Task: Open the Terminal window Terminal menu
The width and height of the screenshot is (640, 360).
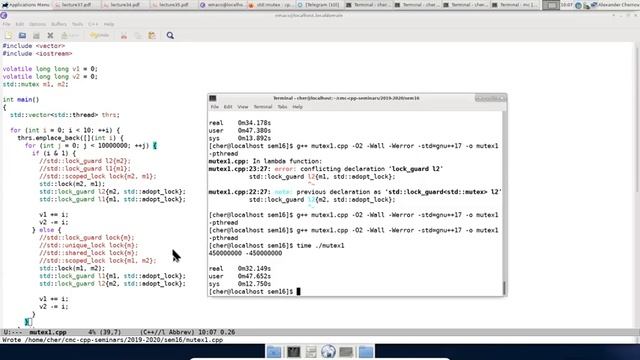Action: [x=263, y=107]
